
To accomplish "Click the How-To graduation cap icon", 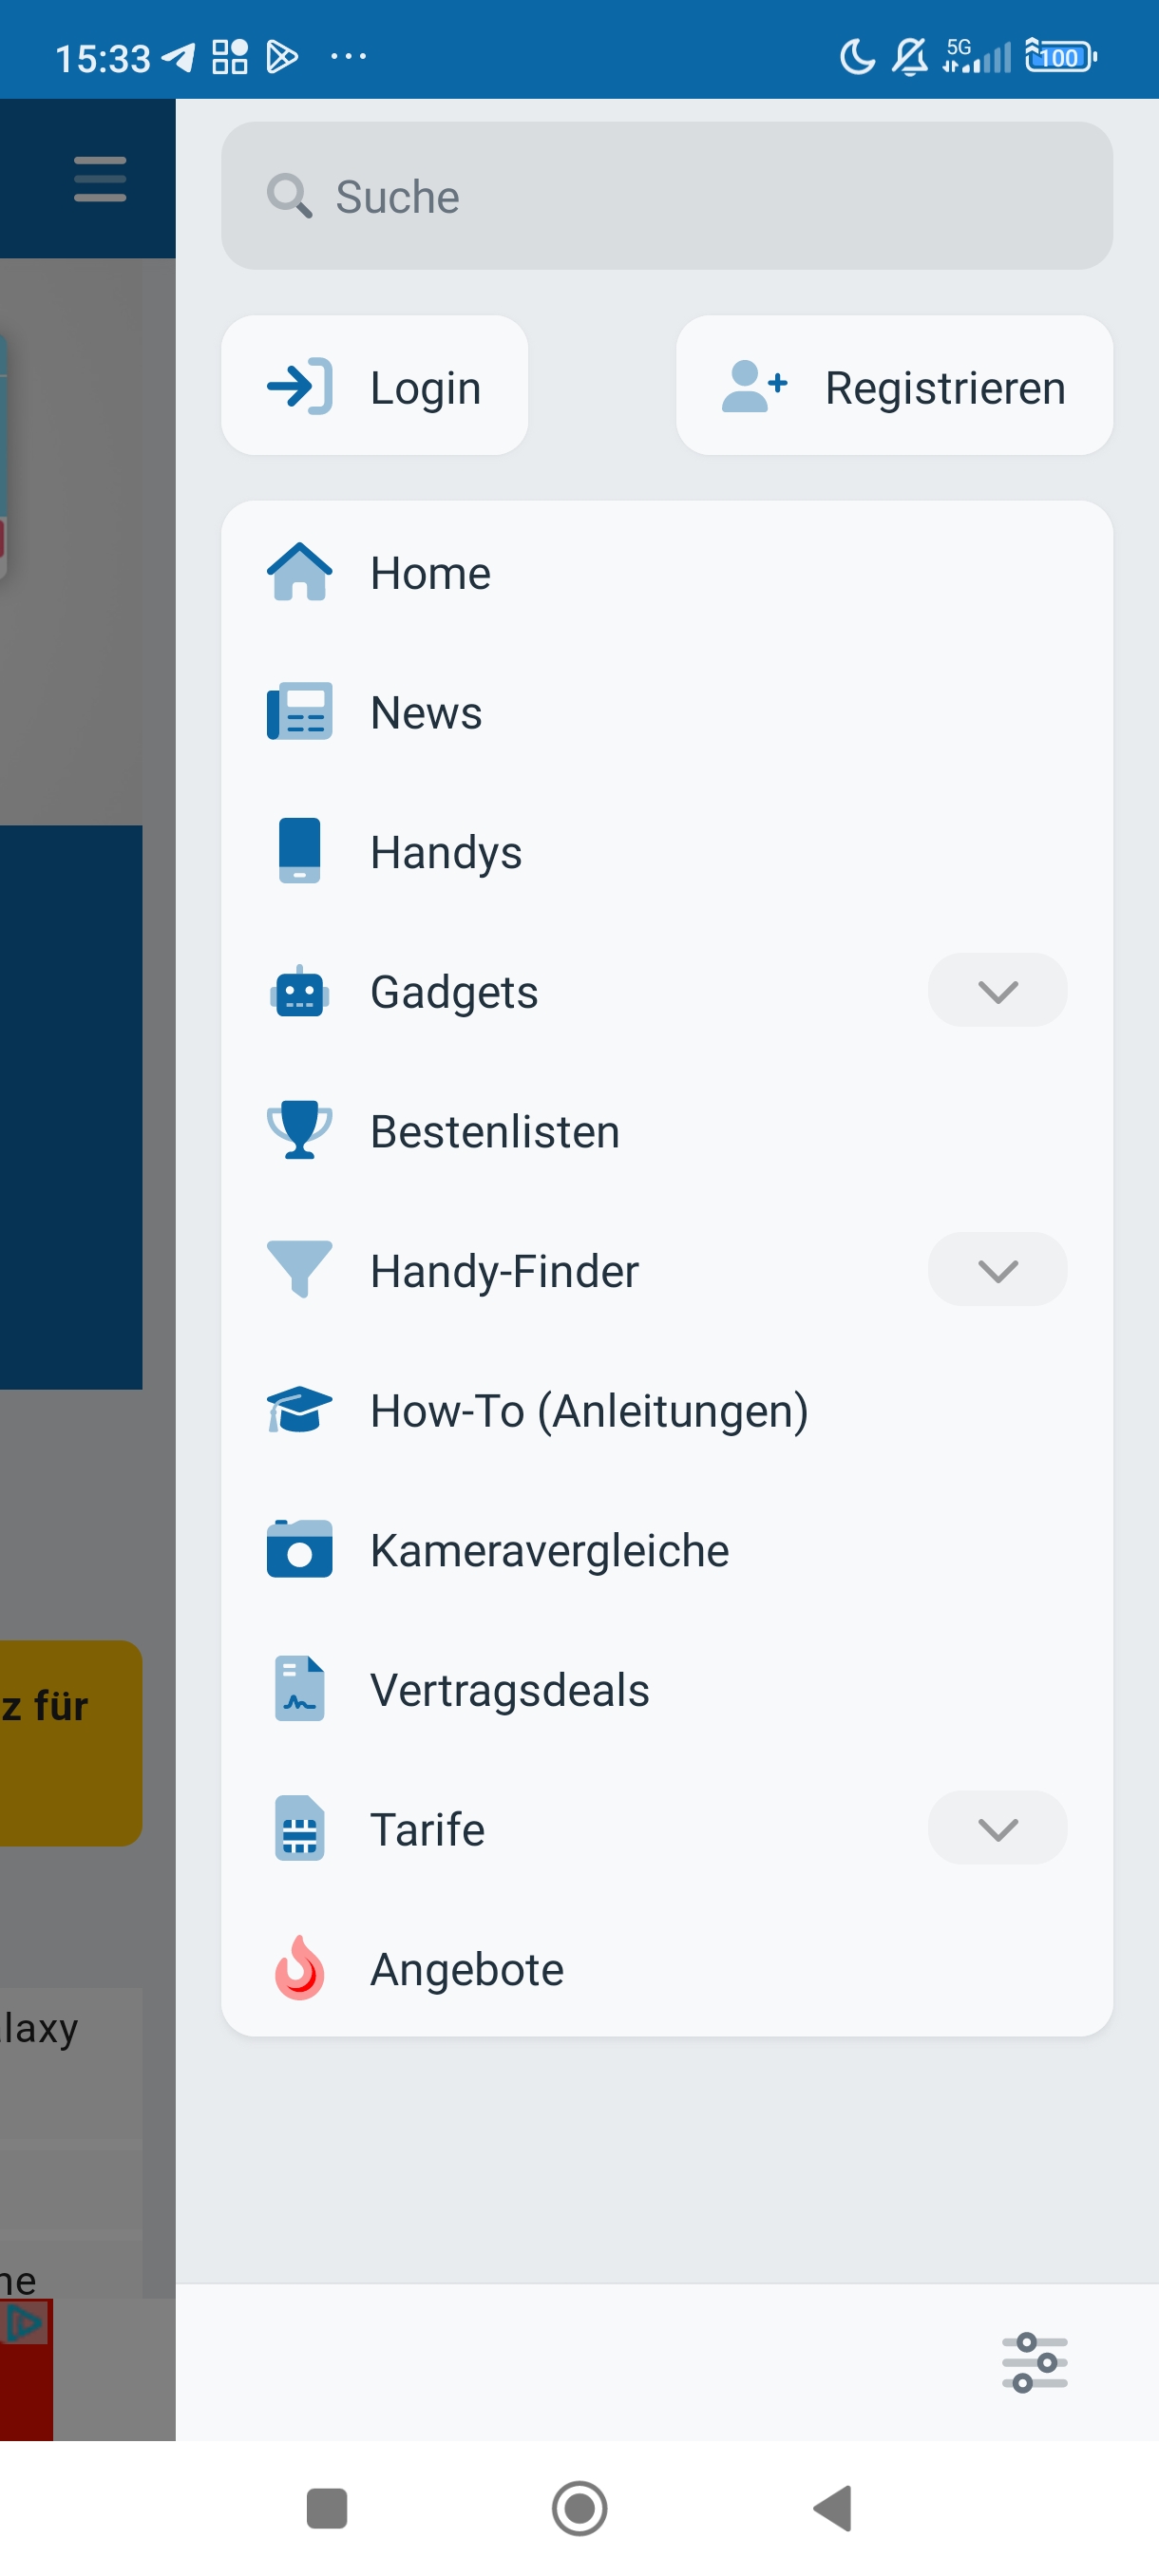I will pos(299,1410).
